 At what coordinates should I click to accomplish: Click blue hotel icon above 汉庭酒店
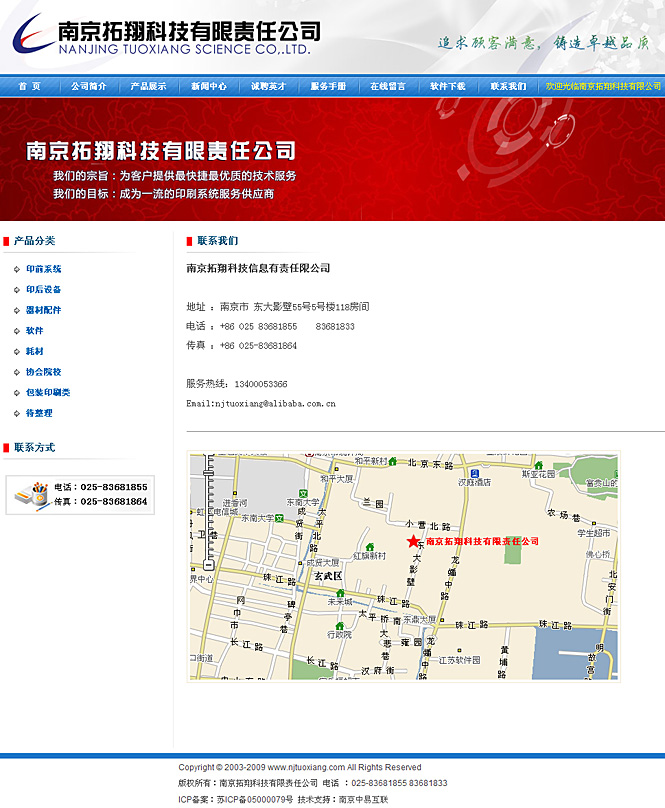pyautogui.click(x=474, y=473)
